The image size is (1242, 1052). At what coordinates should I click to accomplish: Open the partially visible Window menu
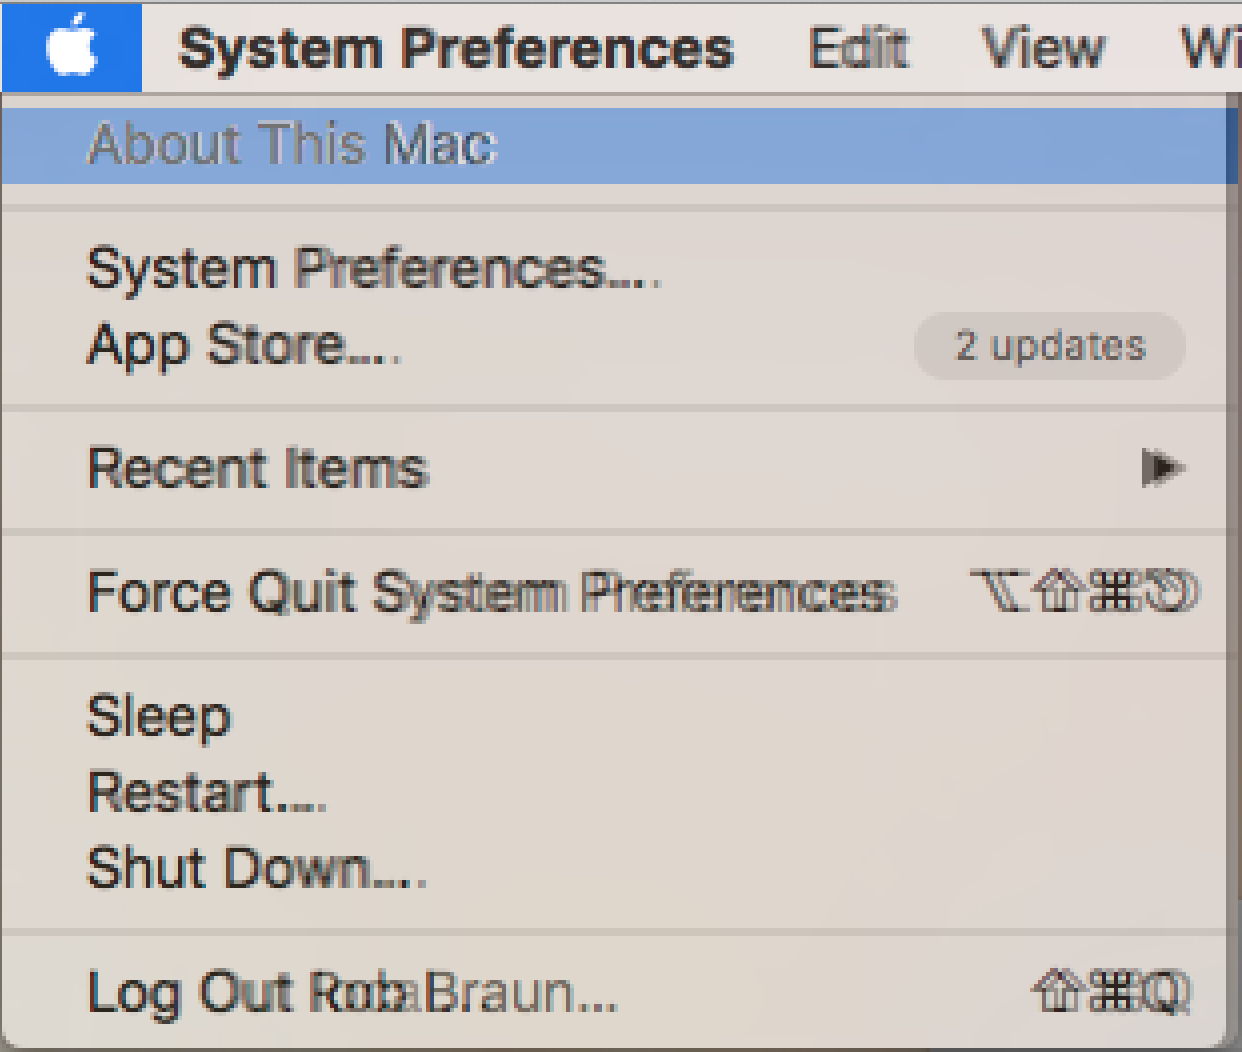(x=1210, y=48)
